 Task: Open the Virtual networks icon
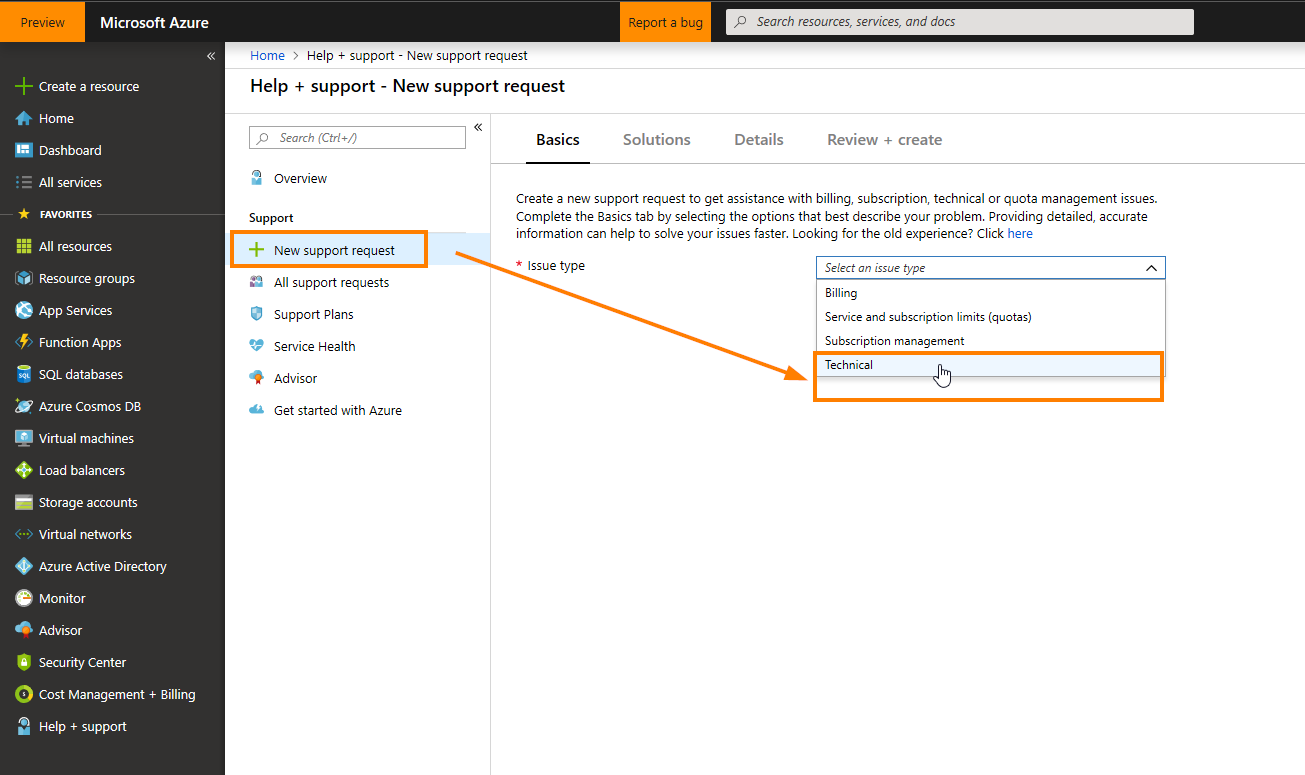coord(24,535)
